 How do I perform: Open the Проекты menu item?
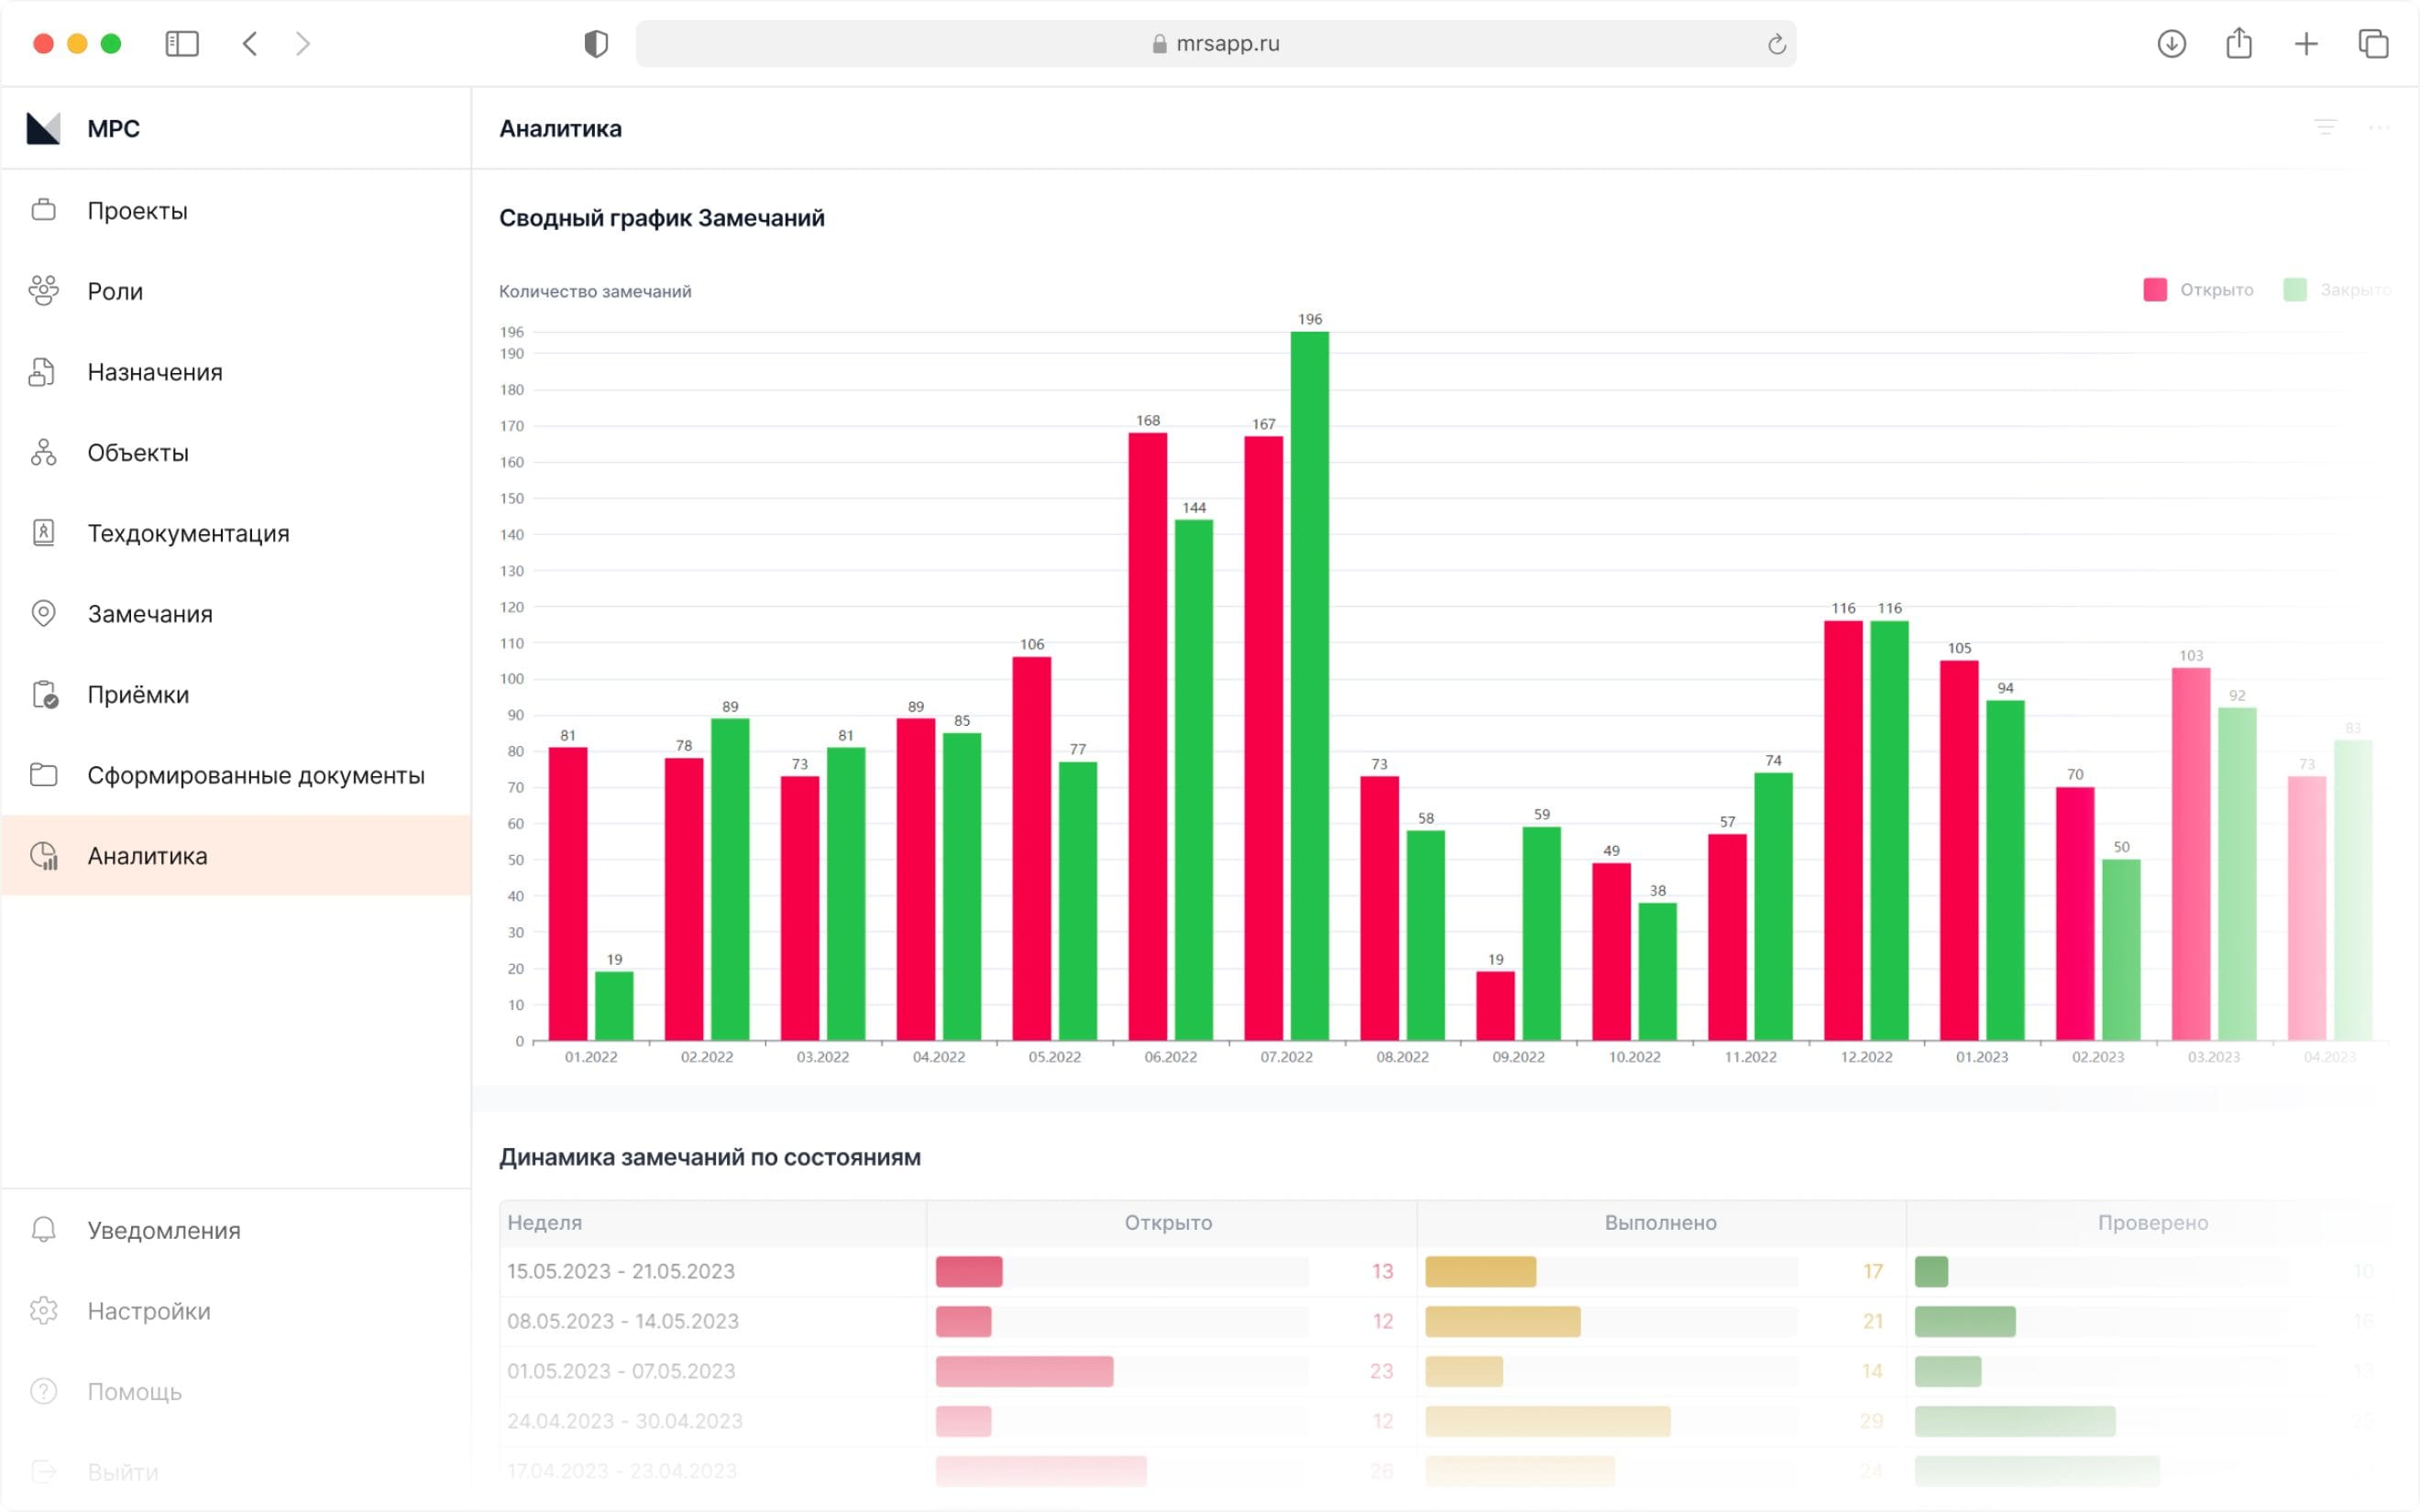tap(236, 210)
